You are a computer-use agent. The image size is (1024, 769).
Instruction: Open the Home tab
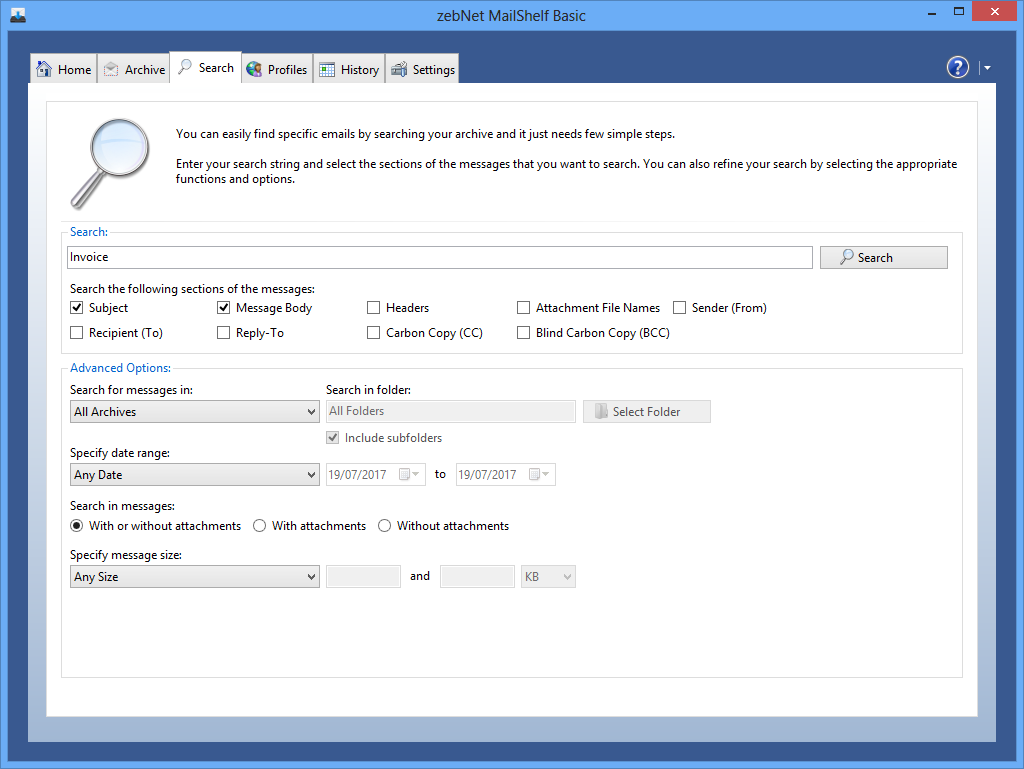(x=64, y=69)
